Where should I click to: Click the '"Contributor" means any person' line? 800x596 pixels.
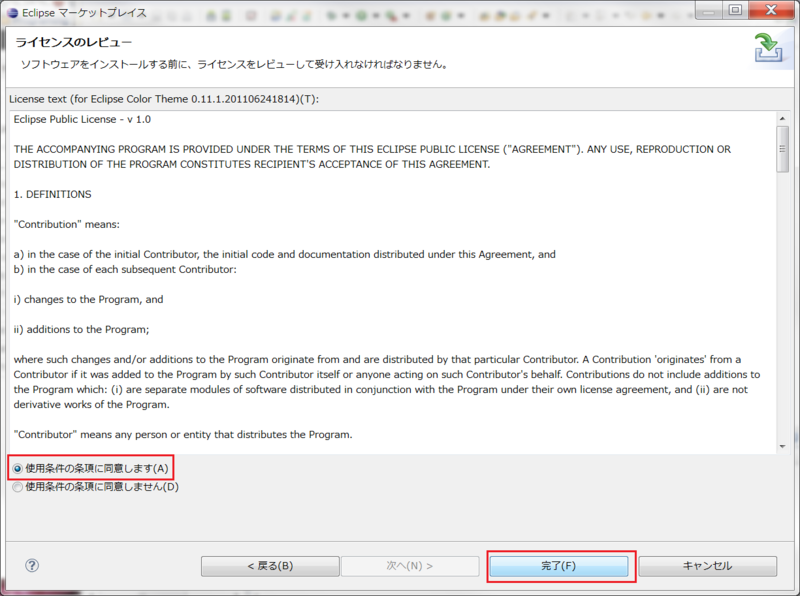tap(183, 435)
